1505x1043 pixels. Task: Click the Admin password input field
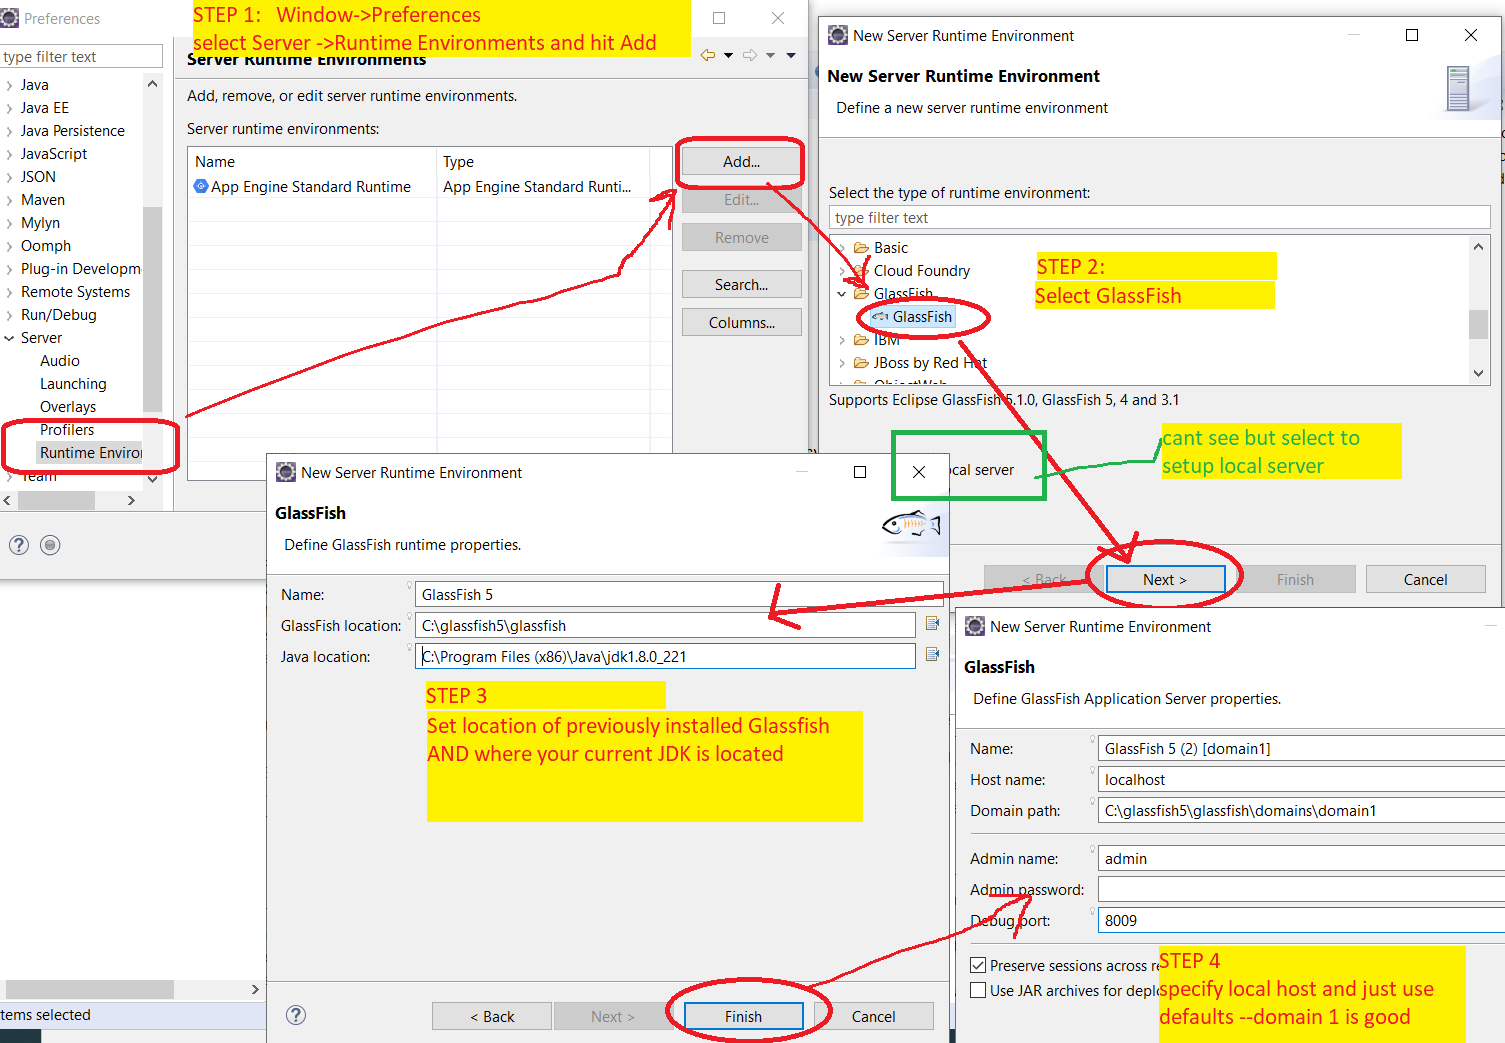[1300, 889]
